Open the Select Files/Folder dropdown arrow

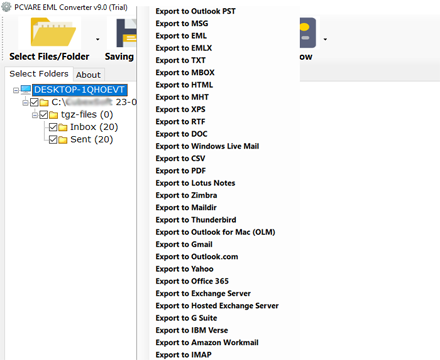[98, 39]
